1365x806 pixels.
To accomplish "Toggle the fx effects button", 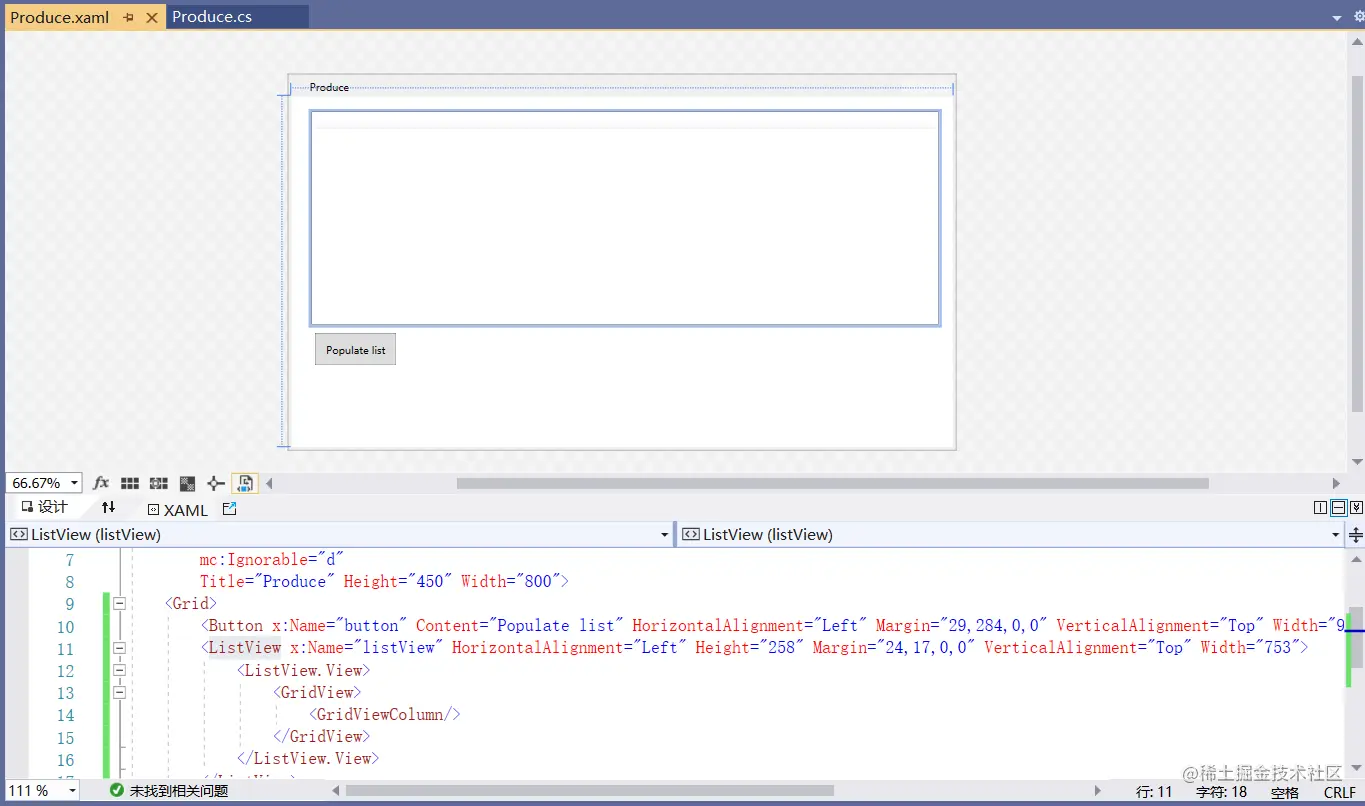I will click(x=101, y=483).
